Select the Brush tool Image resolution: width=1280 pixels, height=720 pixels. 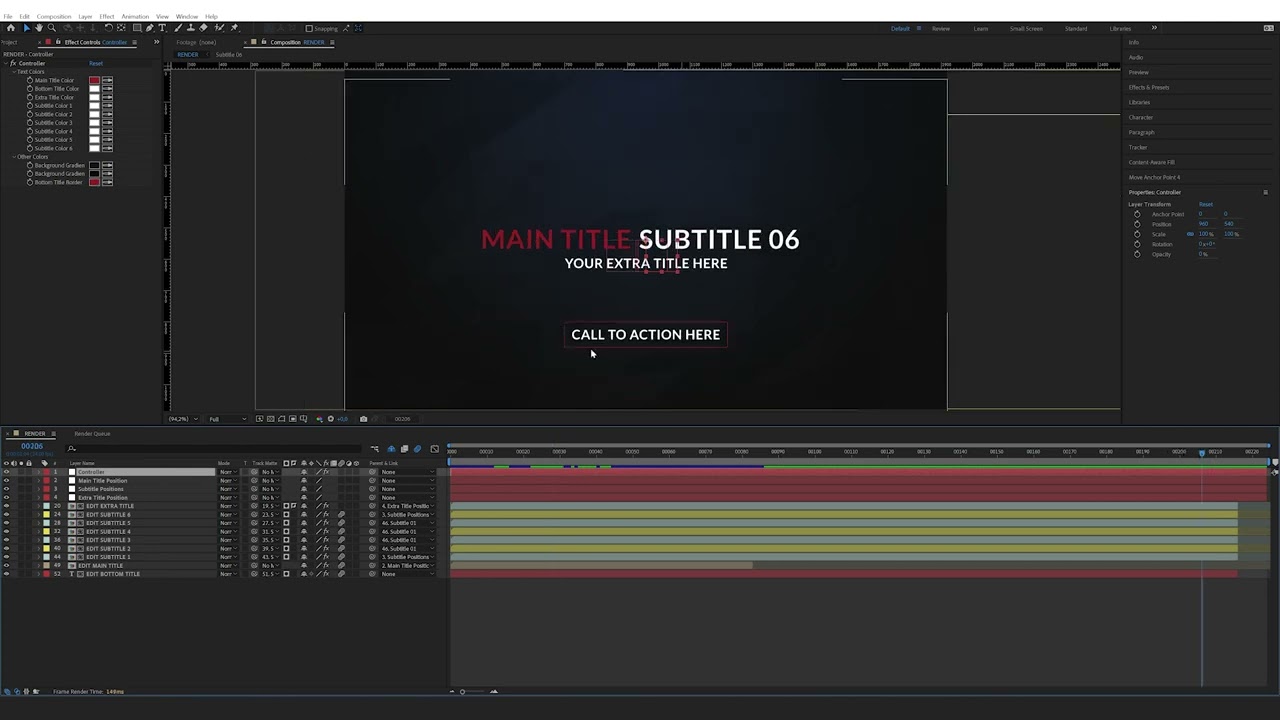tap(178, 28)
